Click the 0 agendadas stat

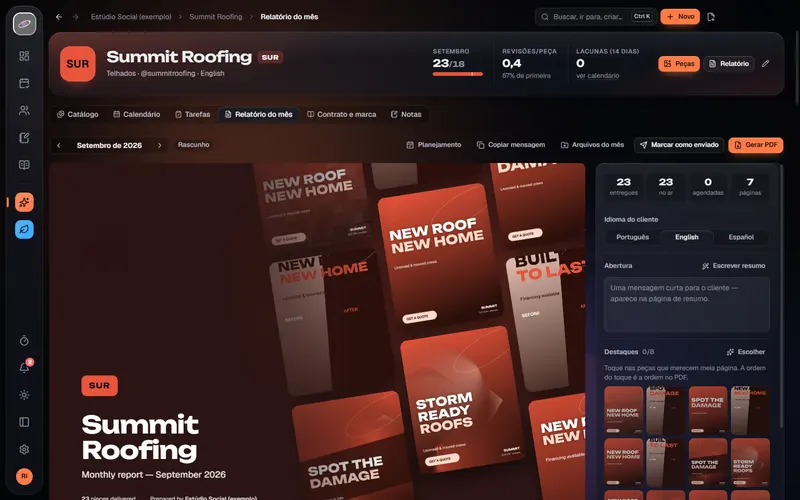(708, 186)
